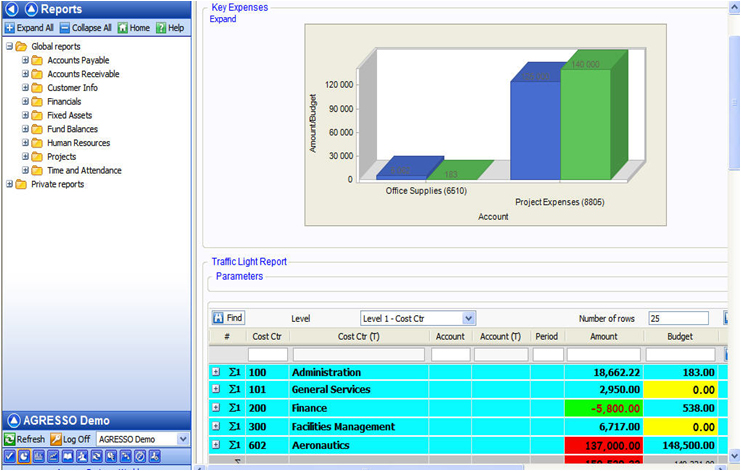This screenshot has height=471, width=741.
Task: Expand the Fund Balances folder node
Action: coord(25,129)
